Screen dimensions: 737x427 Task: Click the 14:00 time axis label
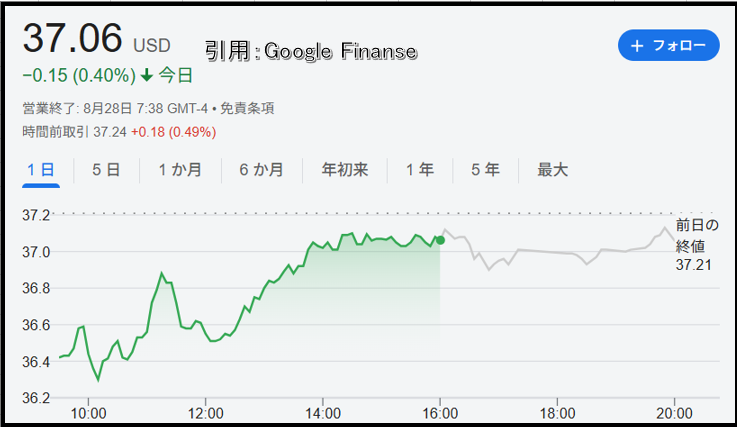click(323, 414)
